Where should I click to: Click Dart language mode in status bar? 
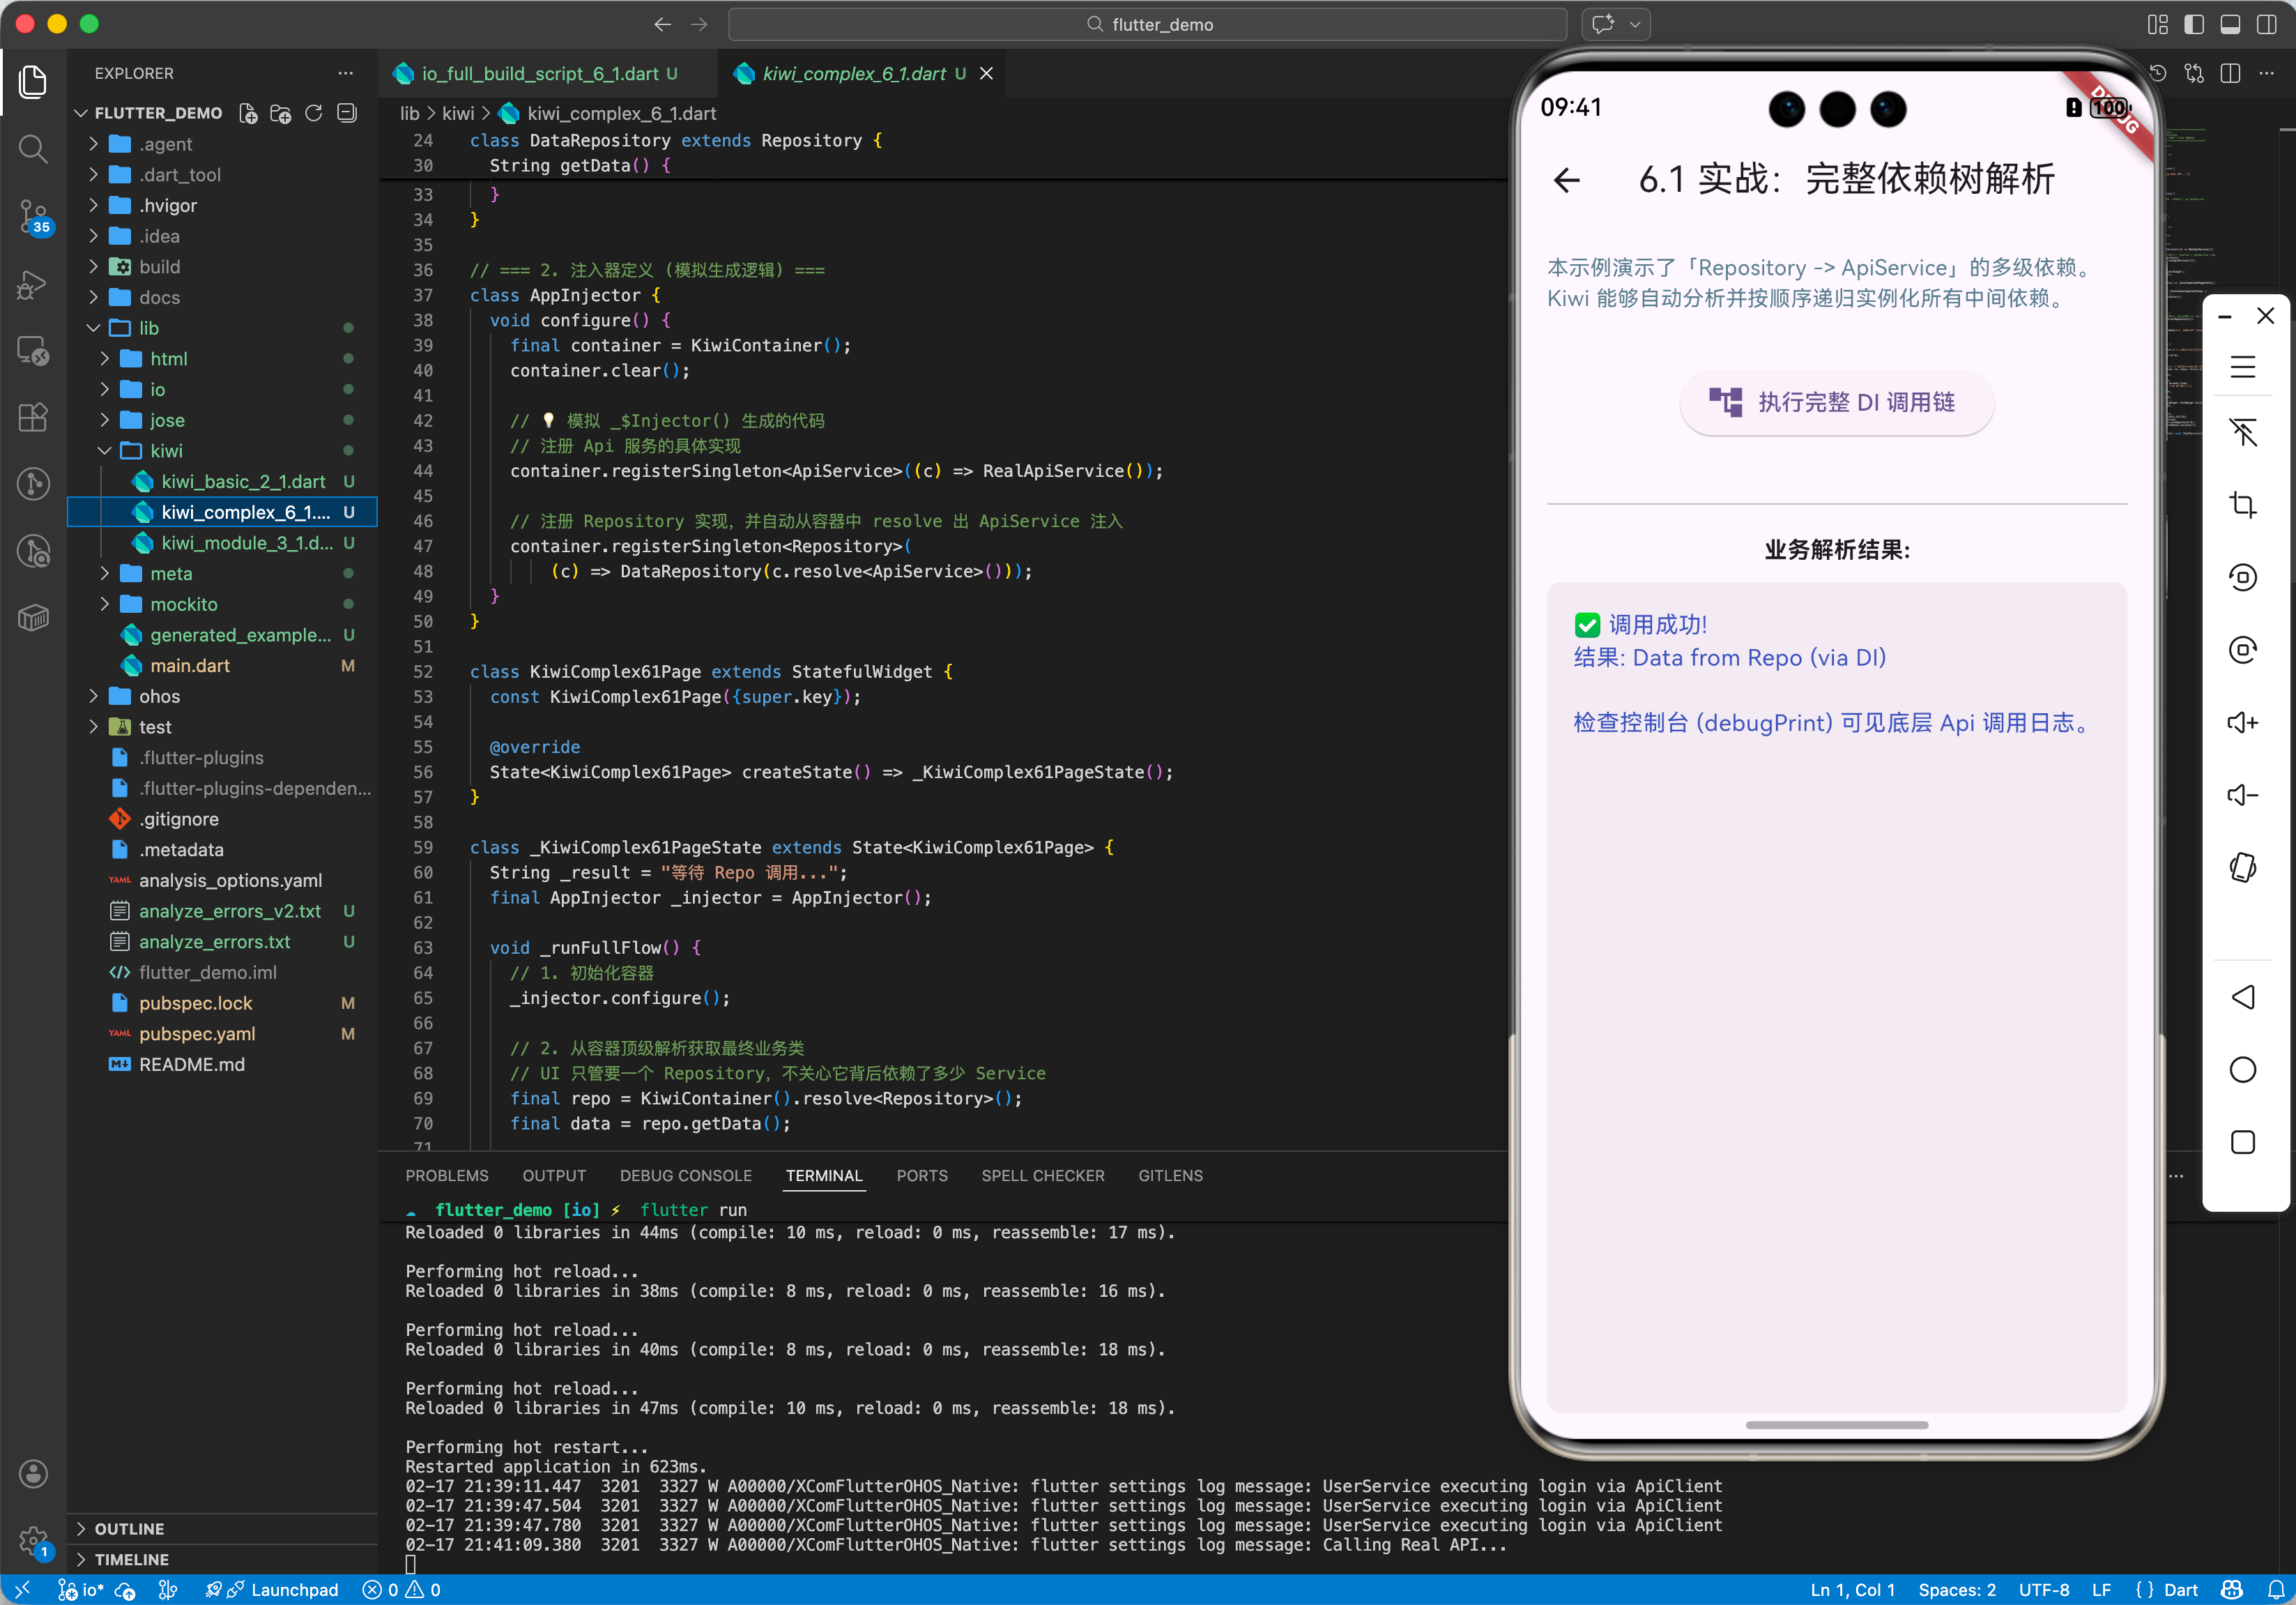coord(2180,1589)
